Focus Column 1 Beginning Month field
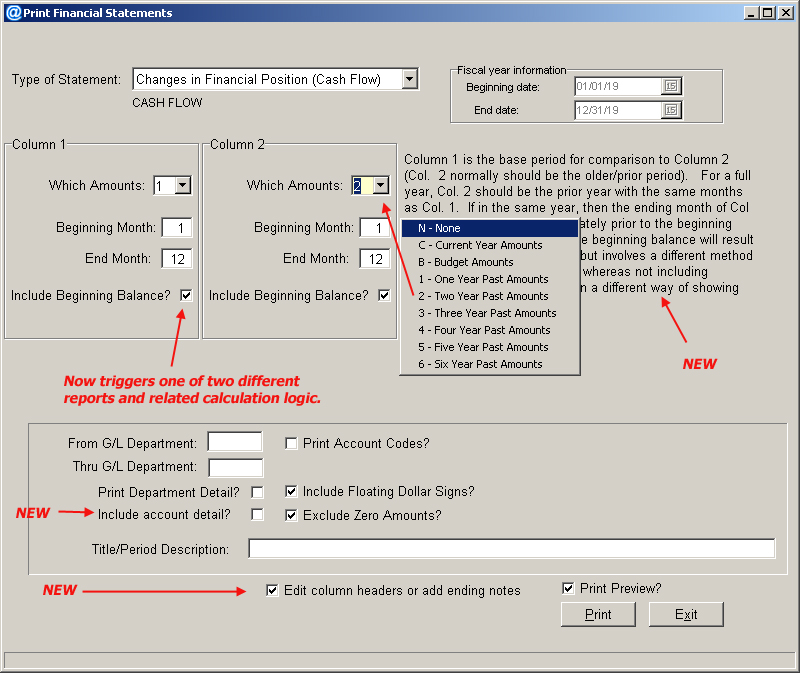The height and width of the screenshot is (673, 800). click(x=177, y=228)
